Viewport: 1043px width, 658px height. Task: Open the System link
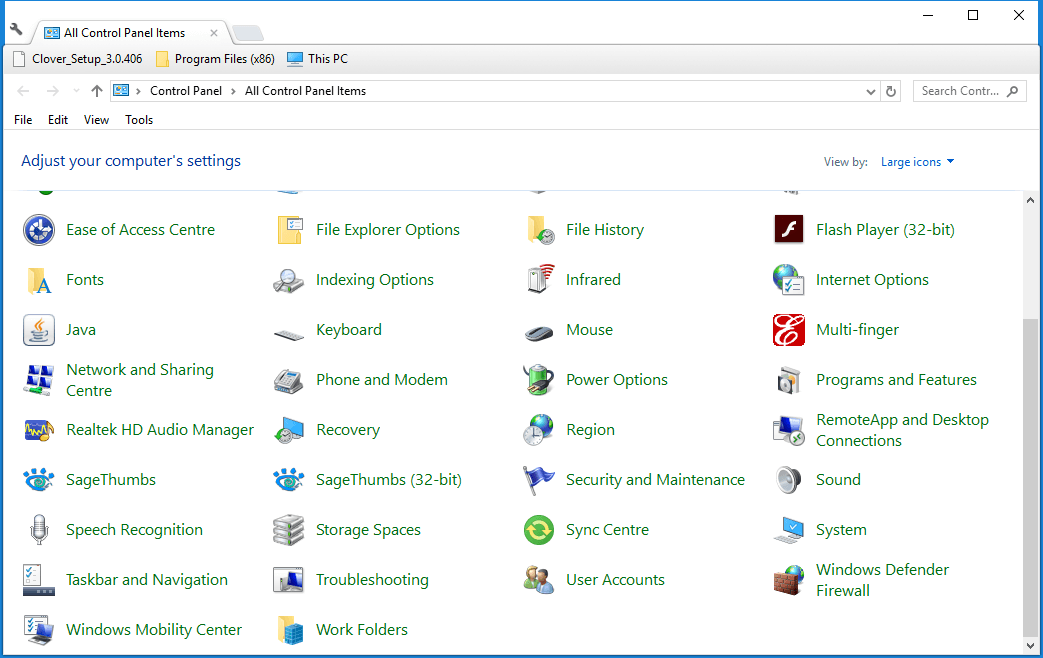click(x=841, y=530)
